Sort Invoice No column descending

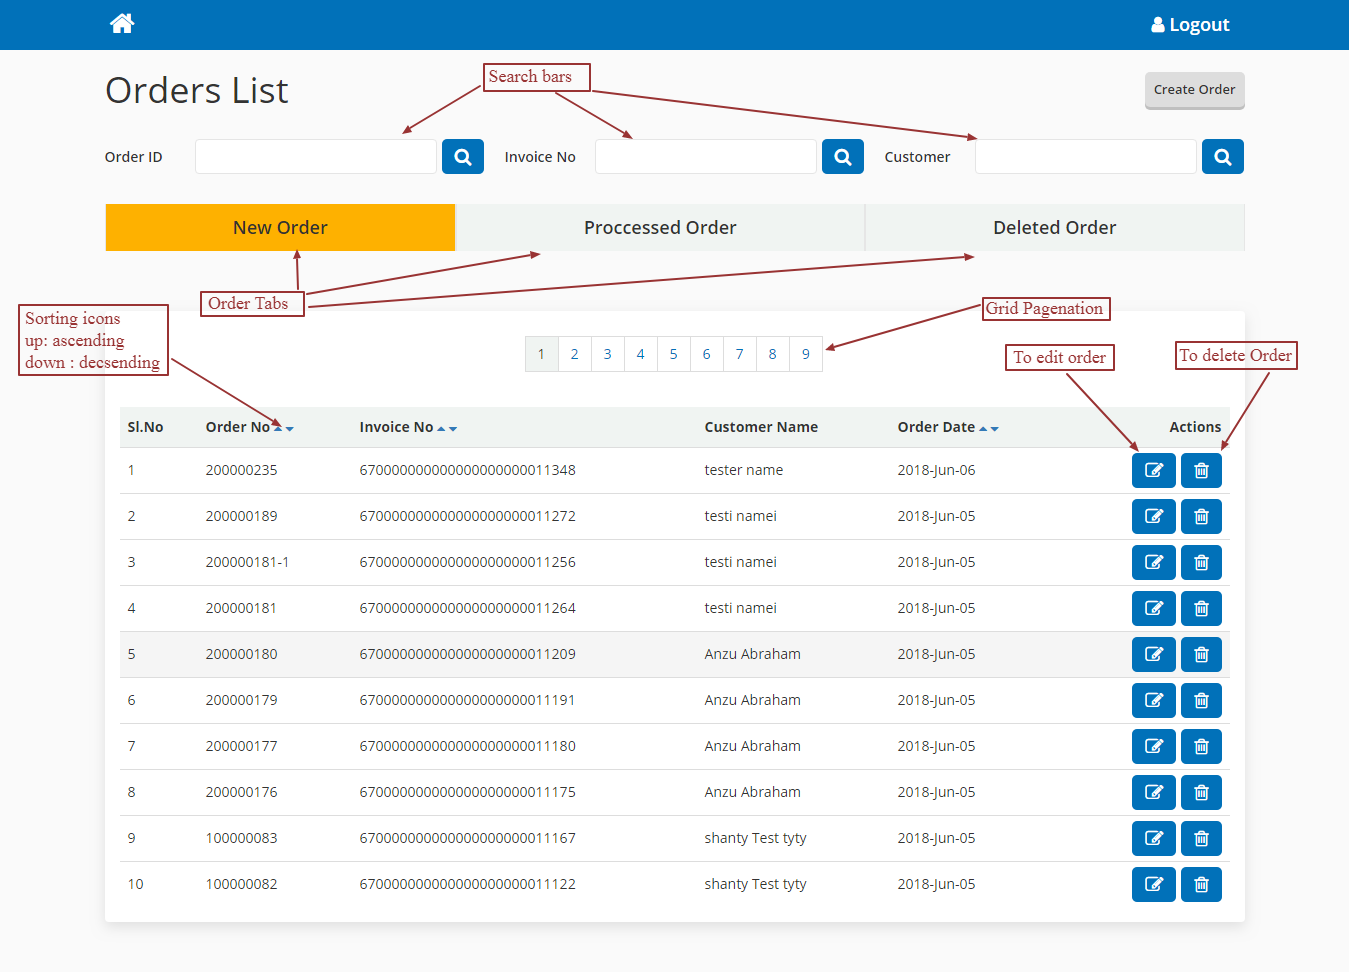tap(453, 429)
